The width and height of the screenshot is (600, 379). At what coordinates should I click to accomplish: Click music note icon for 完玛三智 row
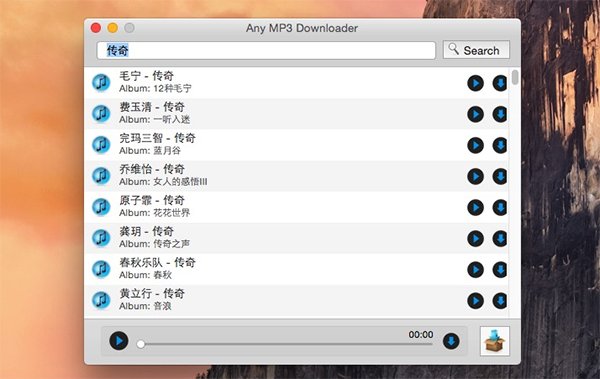tap(101, 145)
